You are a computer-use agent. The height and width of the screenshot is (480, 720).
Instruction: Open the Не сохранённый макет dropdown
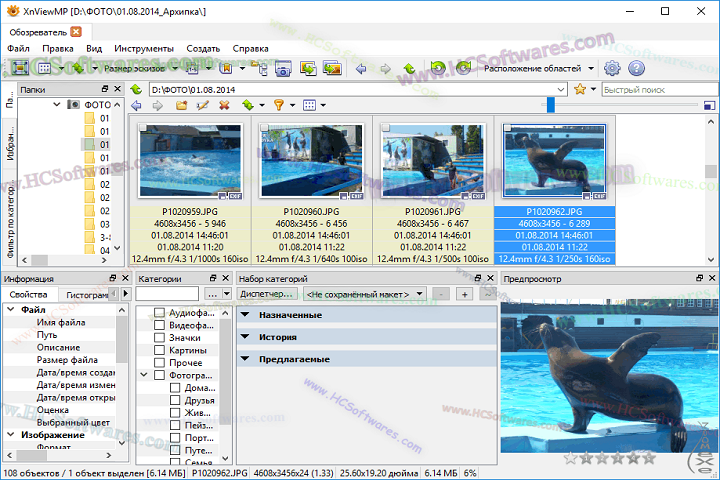(419, 294)
